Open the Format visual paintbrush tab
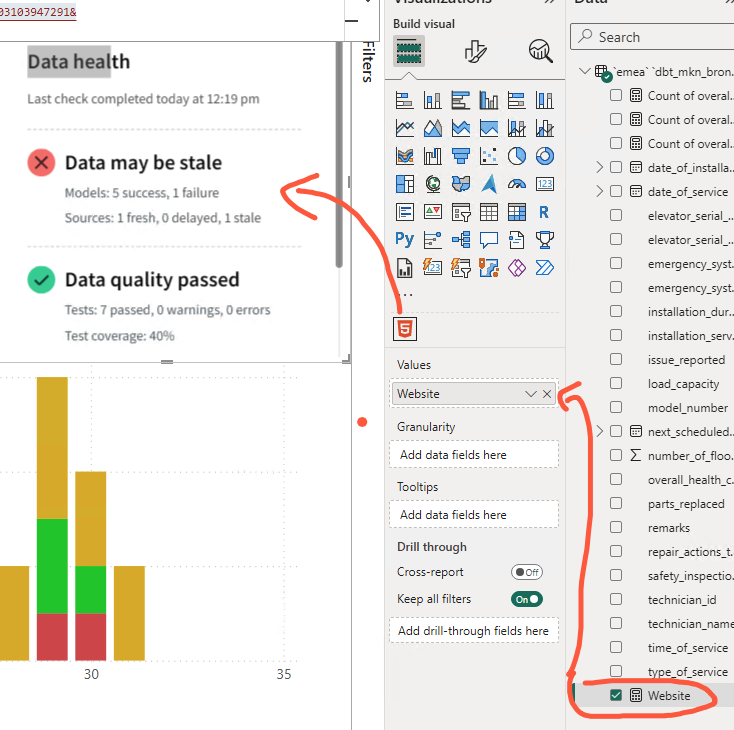Viewport: 734px width, 730px height. pyautogui.click(x=475, y=51)
